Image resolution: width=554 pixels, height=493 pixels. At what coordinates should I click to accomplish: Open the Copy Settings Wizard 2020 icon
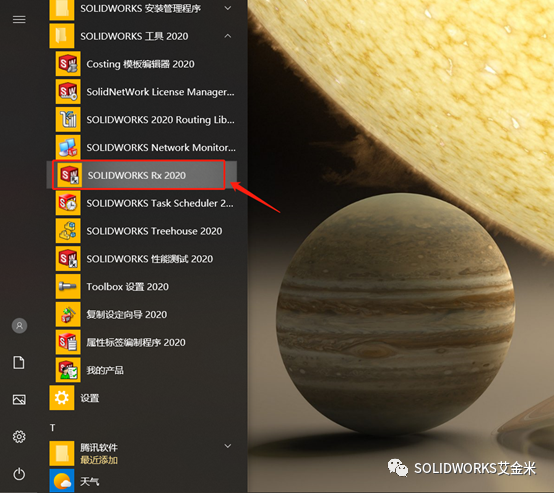68,314
